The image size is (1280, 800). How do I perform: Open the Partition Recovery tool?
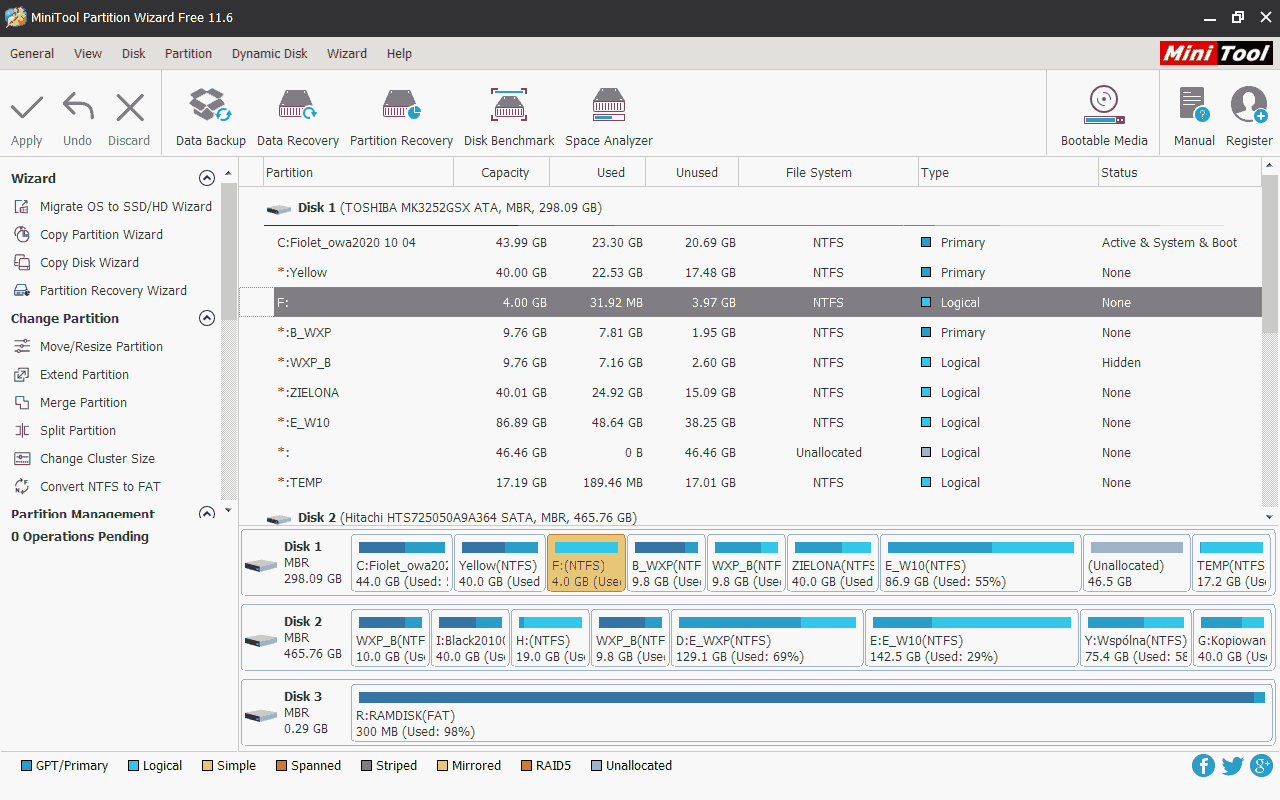point(401,116)
